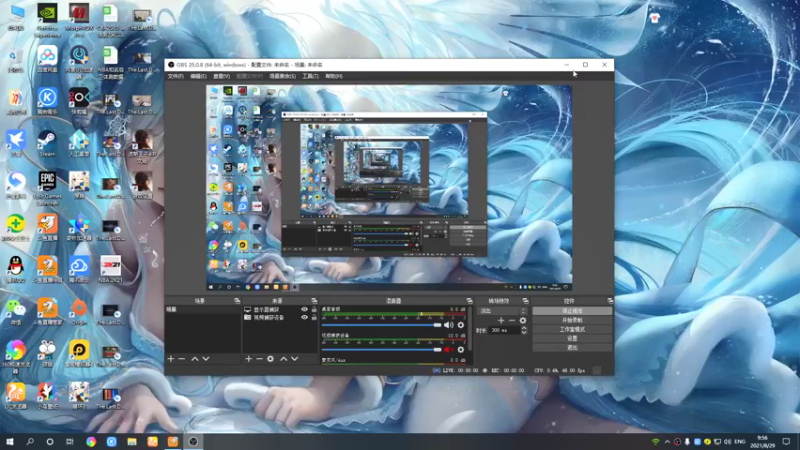Open the WeChat desktop shortcut

coord(16,312)
